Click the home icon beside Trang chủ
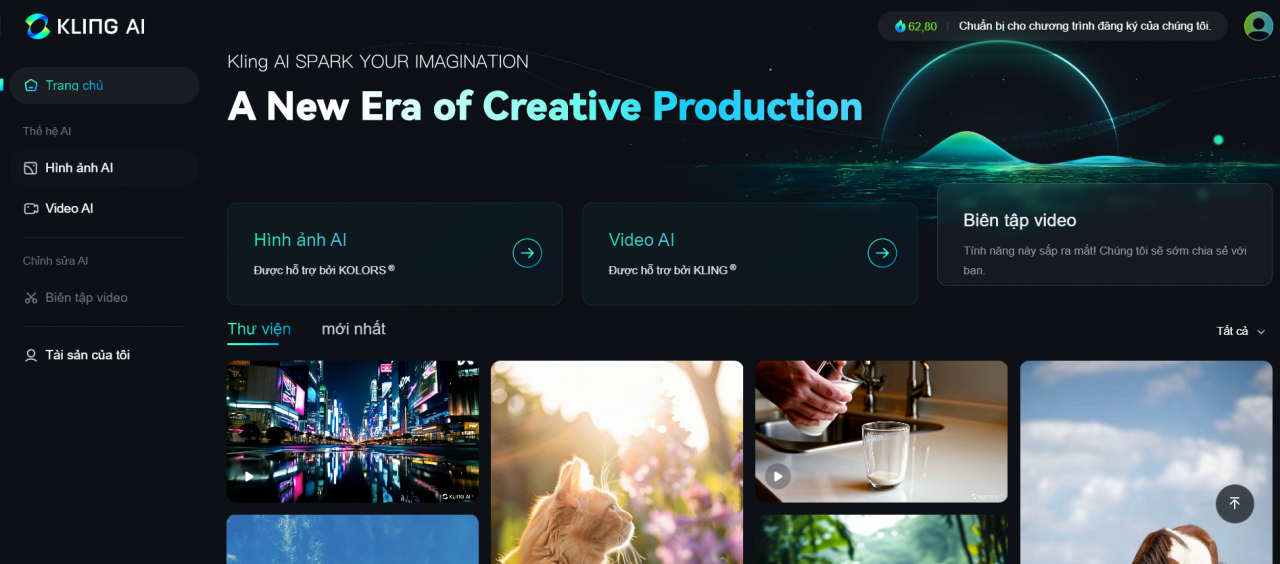This screenshot has height=564, width=1280. tap(31, 85)
